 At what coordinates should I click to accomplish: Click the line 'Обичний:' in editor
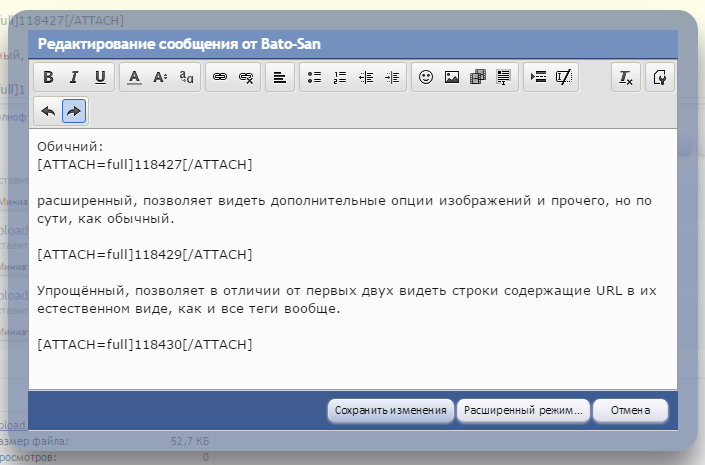70,147
